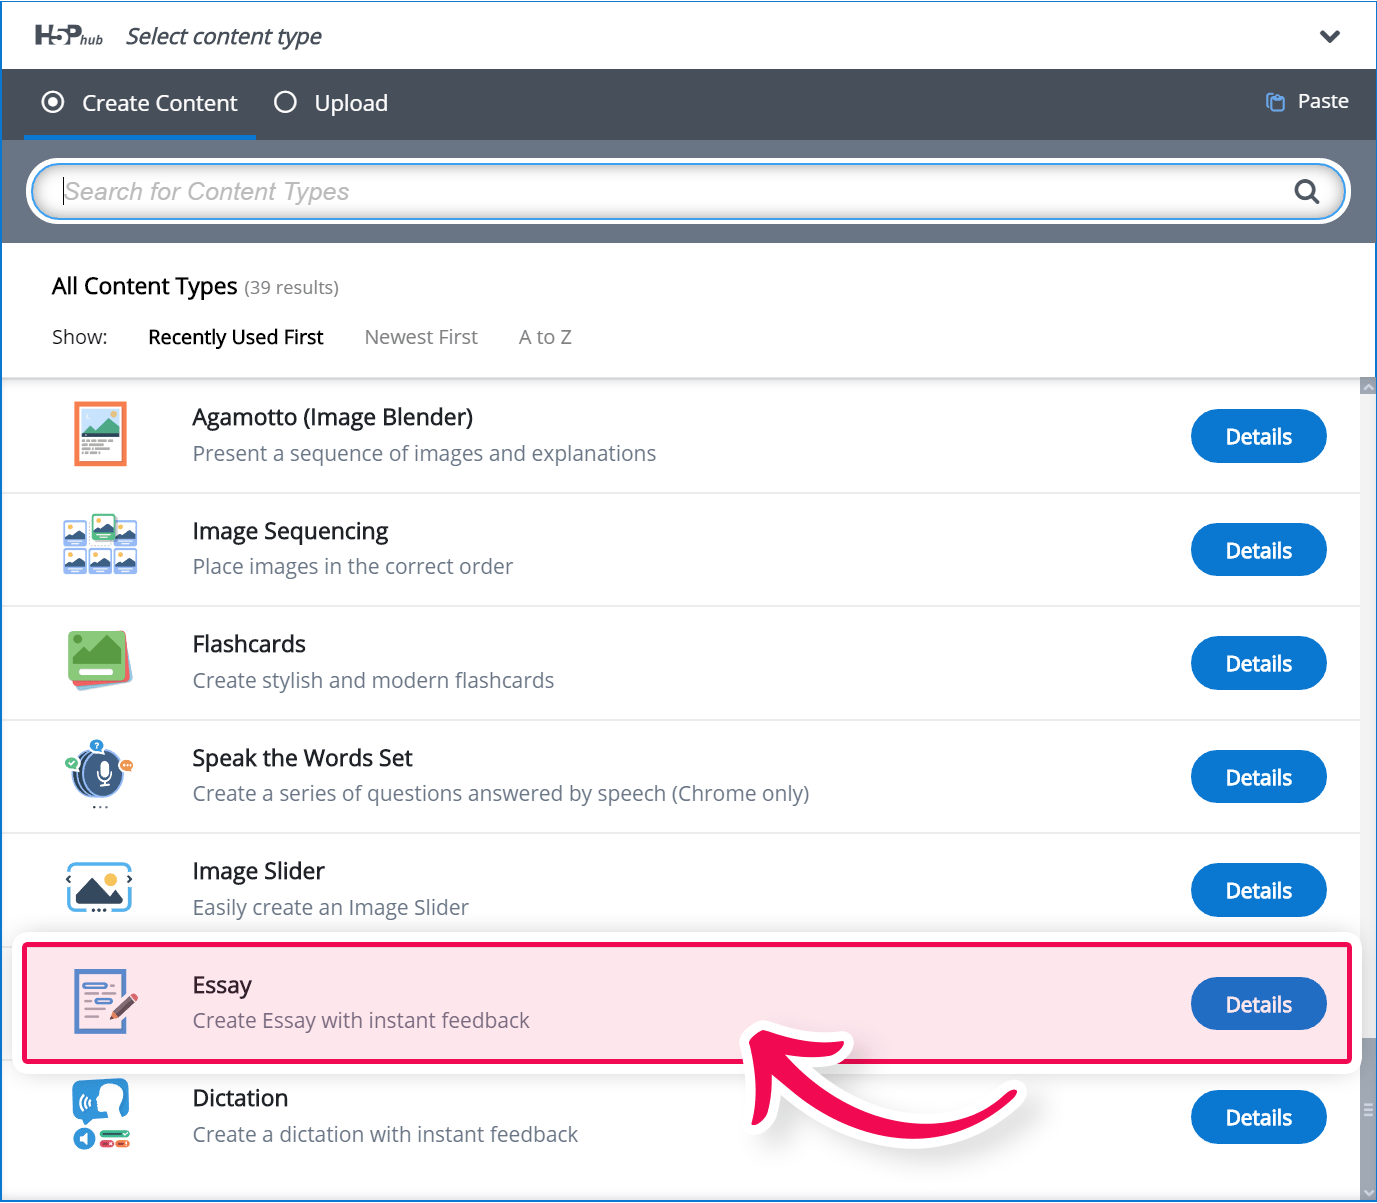Viewport: 1377px width, 1203px height.
Task: Click the Essay content type icon
Action: pos(105,1001)
